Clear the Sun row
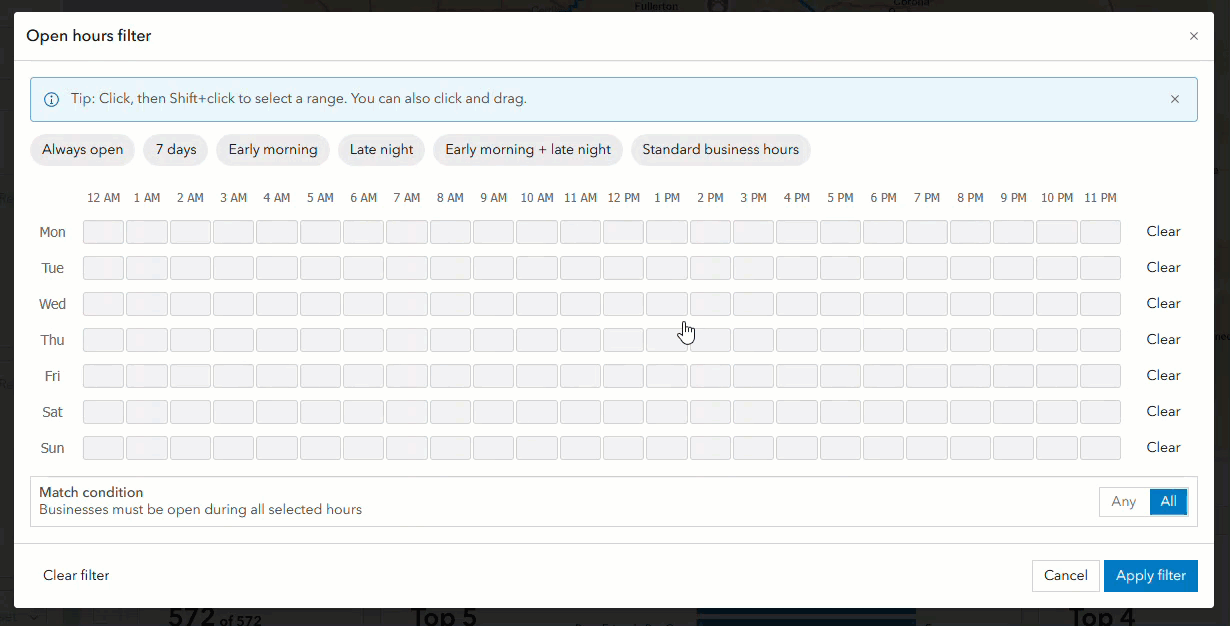Viewport: 1230px width, 626px height. (x=1164, y=447)
